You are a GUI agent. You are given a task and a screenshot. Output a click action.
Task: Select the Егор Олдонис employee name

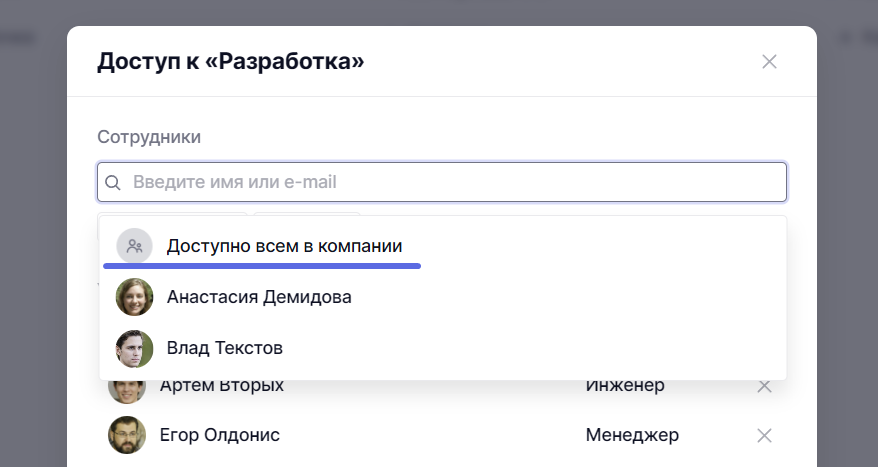(x=220, y=435)
